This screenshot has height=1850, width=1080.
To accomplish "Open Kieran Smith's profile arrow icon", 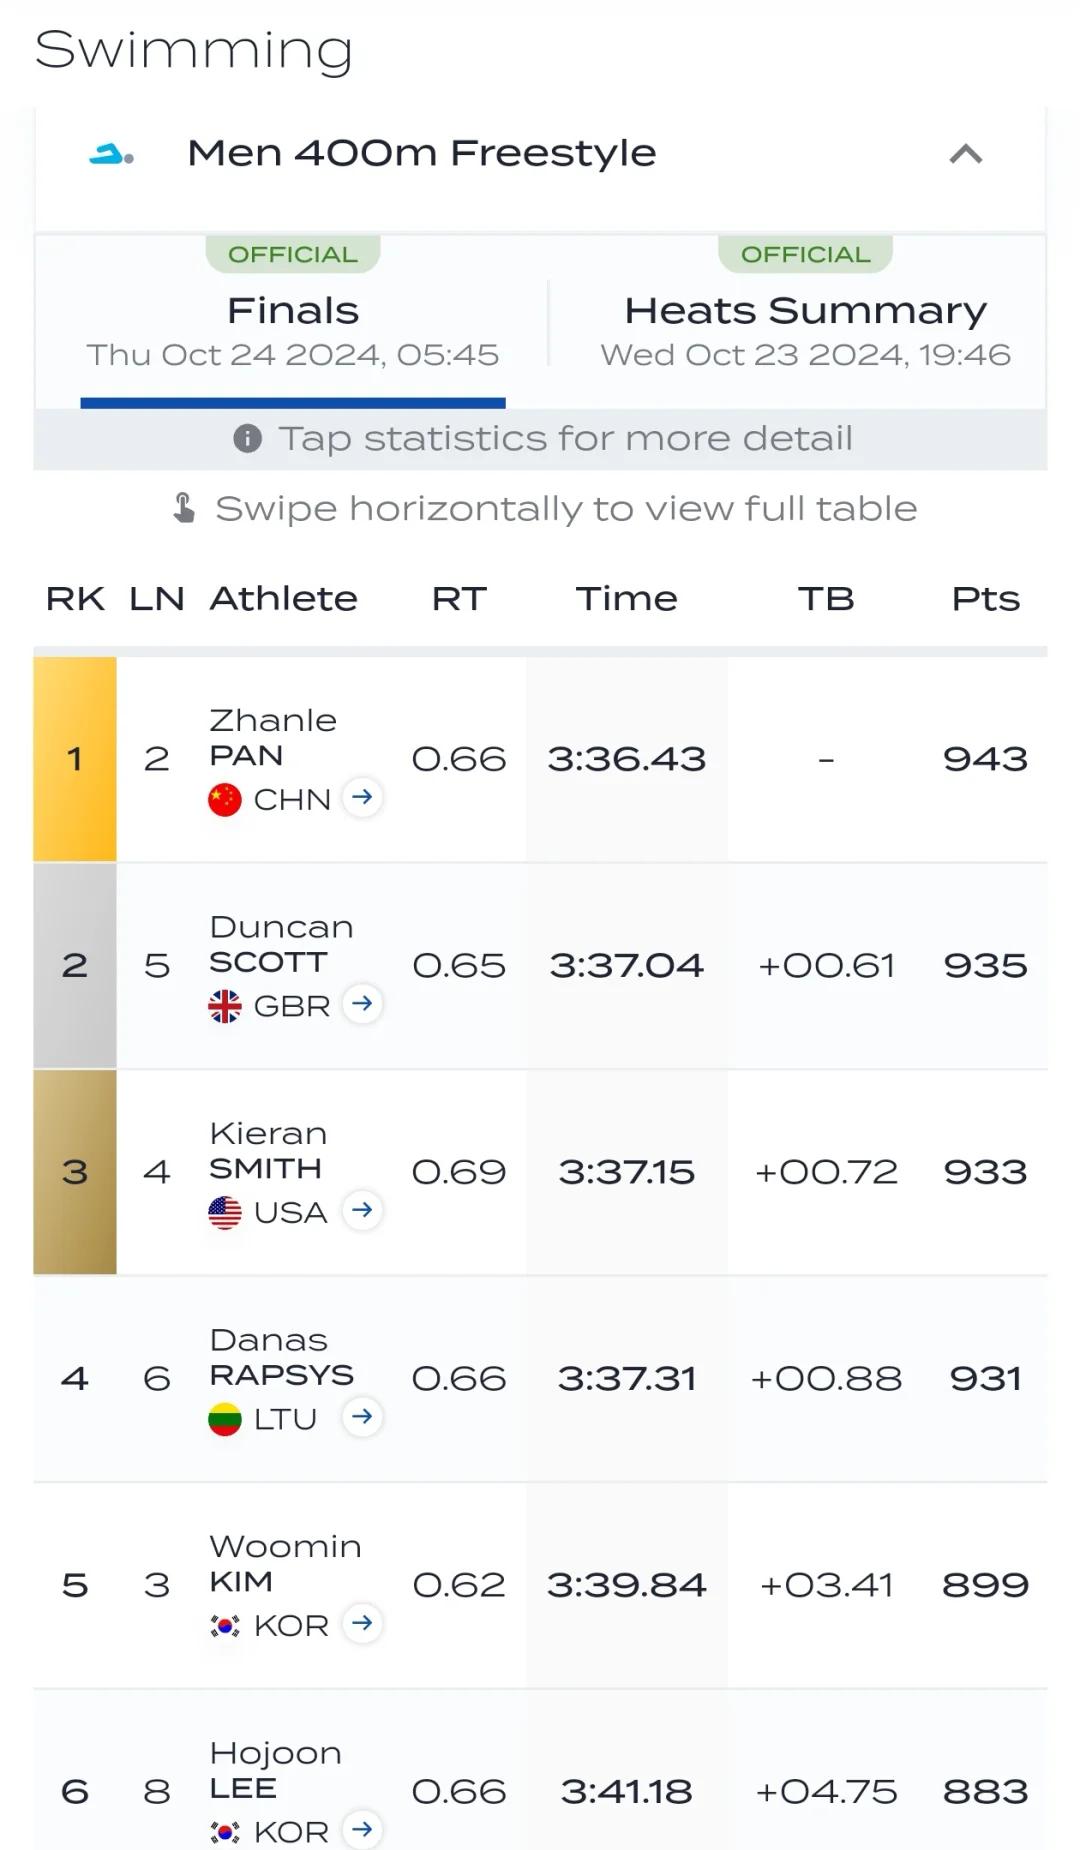I will pyautogui.click(x=362, y=1210).
